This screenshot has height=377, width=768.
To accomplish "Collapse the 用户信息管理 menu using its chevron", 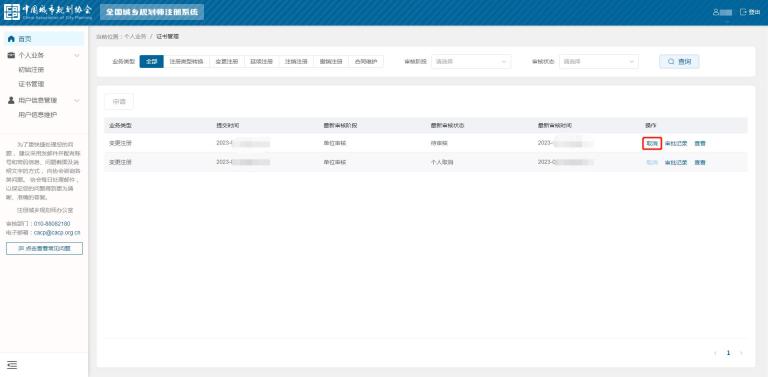I will click(77, 100).
